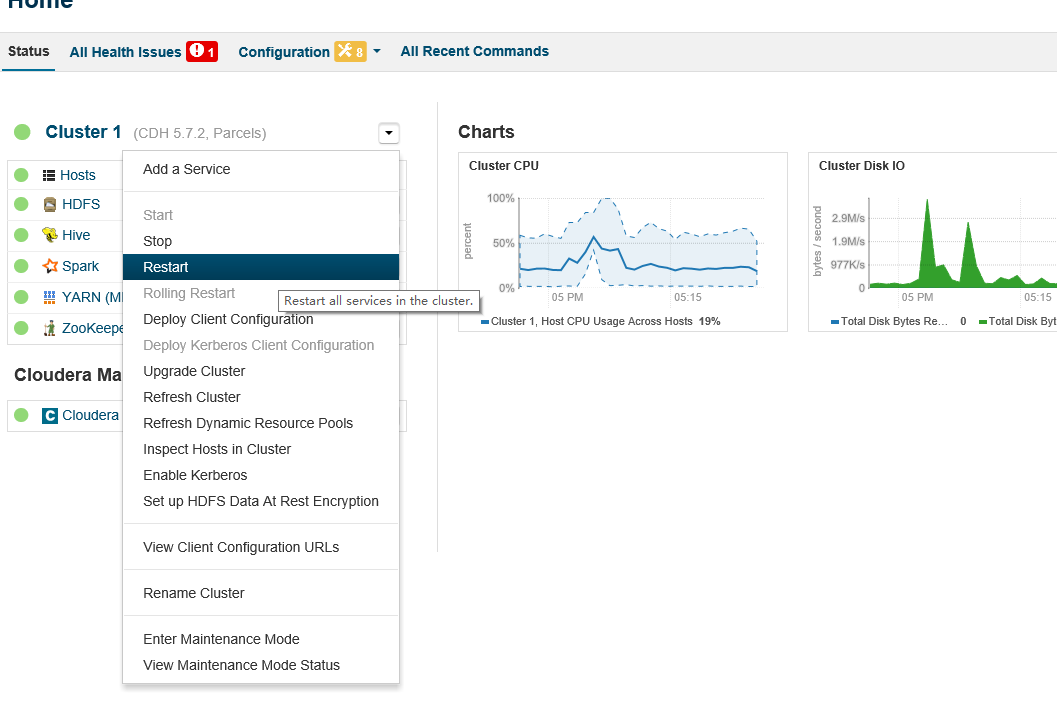This screenshot has width=1057, height=723.
Task: Expand the Configuration tab dropdown caret
Action: 377,51
